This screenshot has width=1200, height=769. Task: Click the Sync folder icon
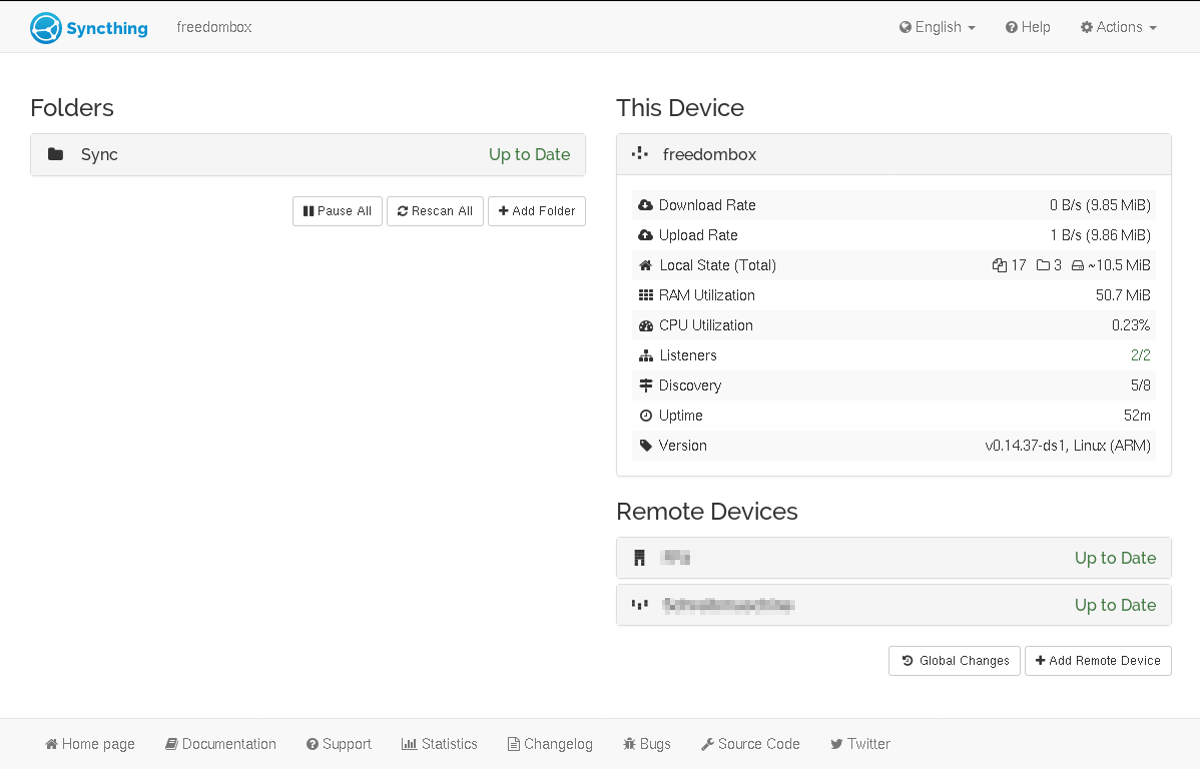[56, 155]
